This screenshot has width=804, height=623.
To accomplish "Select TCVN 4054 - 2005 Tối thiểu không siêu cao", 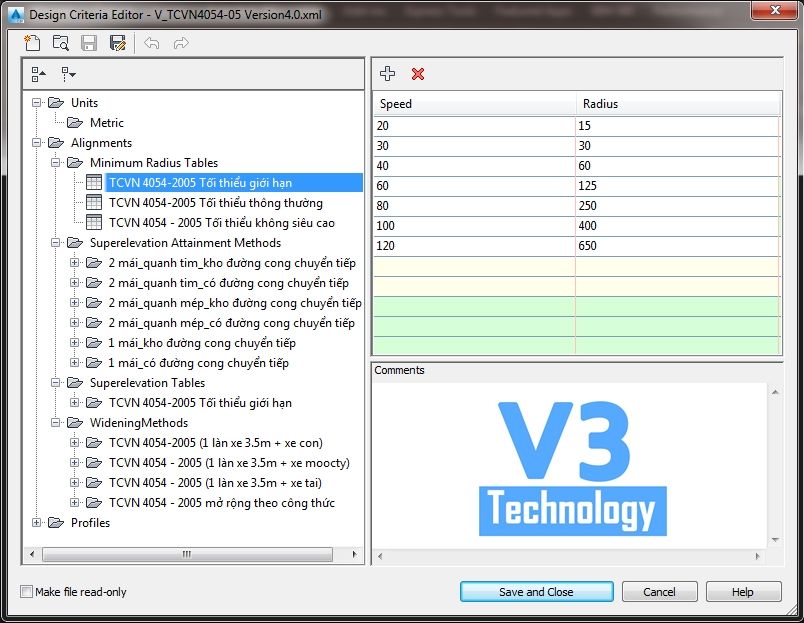I will (x=222, y=223).
